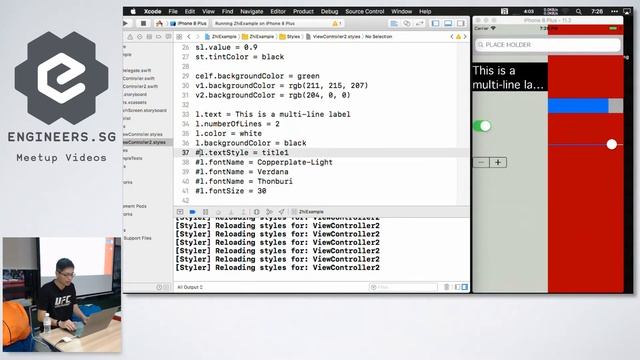Switch to the Assistant editor
The image size is (640, 360).
[407, 24]
